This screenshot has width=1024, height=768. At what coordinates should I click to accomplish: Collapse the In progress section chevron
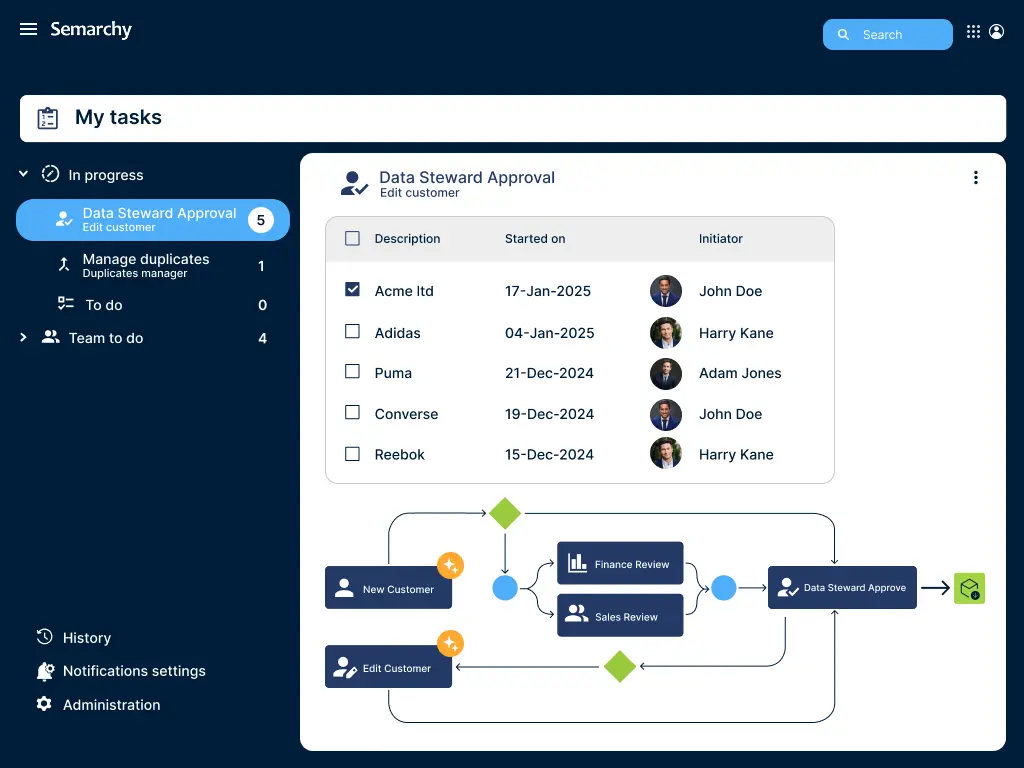(24, 174)
